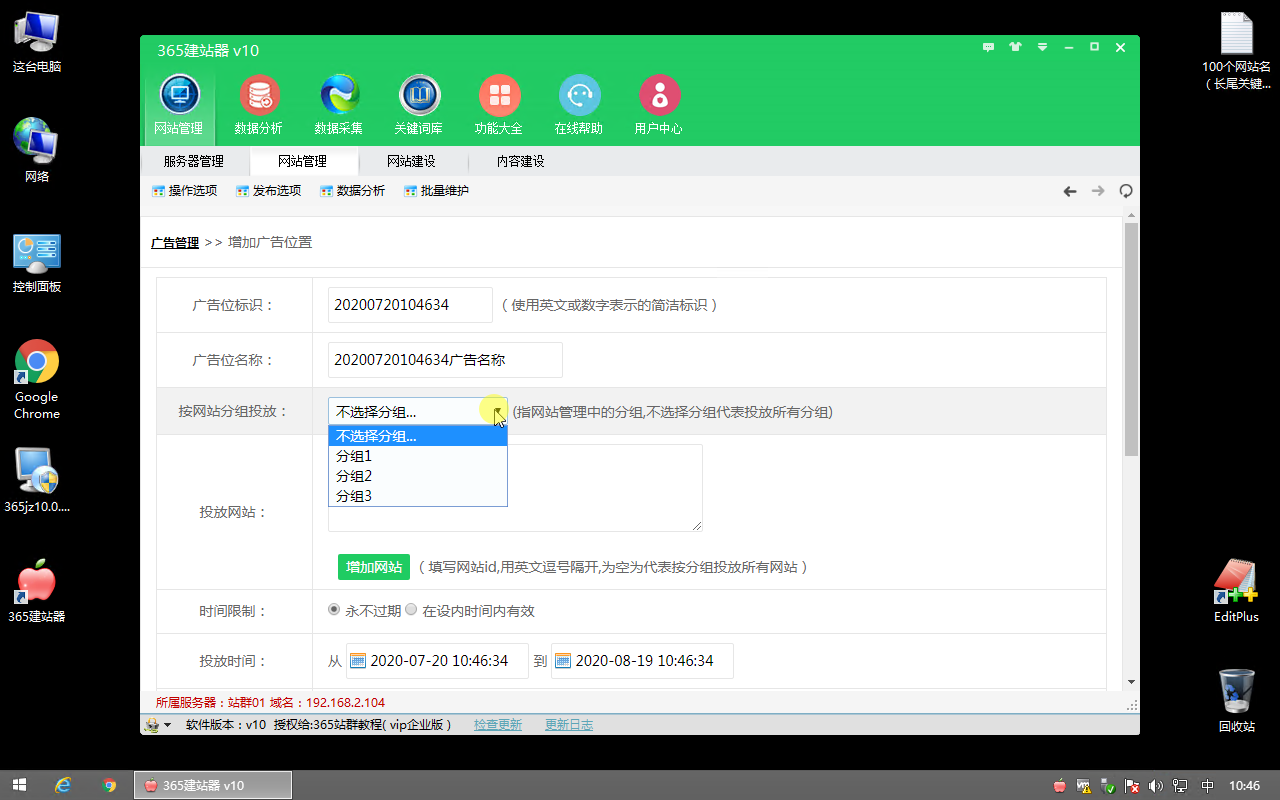Viewport: 1280px width, 800px height.
Task: Choose 分组1 in the dropdown list
Action: (x=418, y=456)
